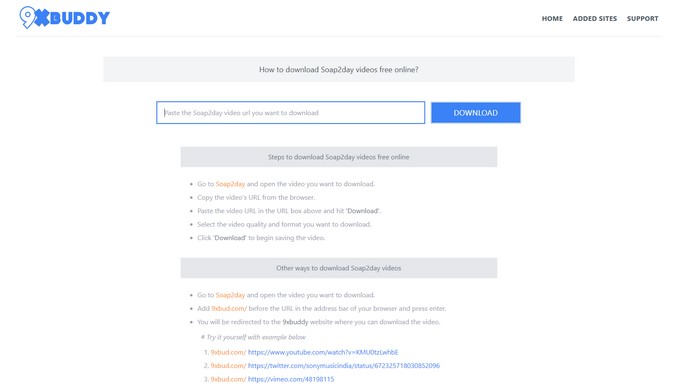699x391 pixels.
Task: Click 9xbud.com/ prefix of first example
Action: [x=228, y=352]
